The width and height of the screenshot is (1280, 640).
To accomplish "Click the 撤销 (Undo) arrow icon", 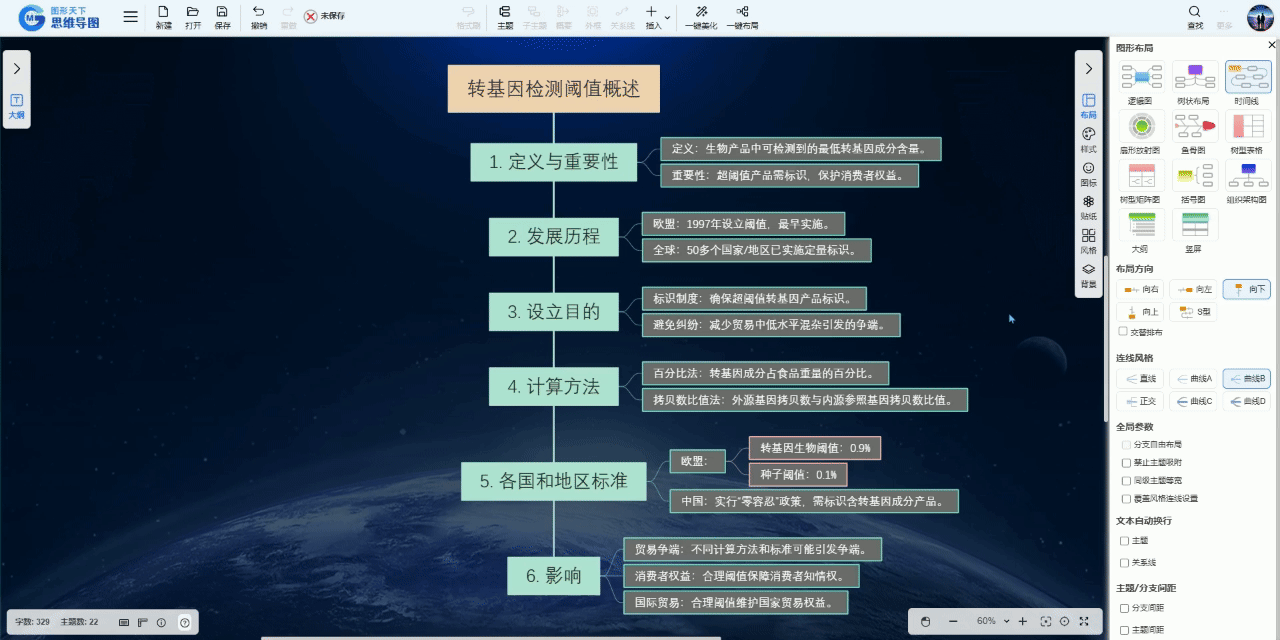I will point(259,12).
